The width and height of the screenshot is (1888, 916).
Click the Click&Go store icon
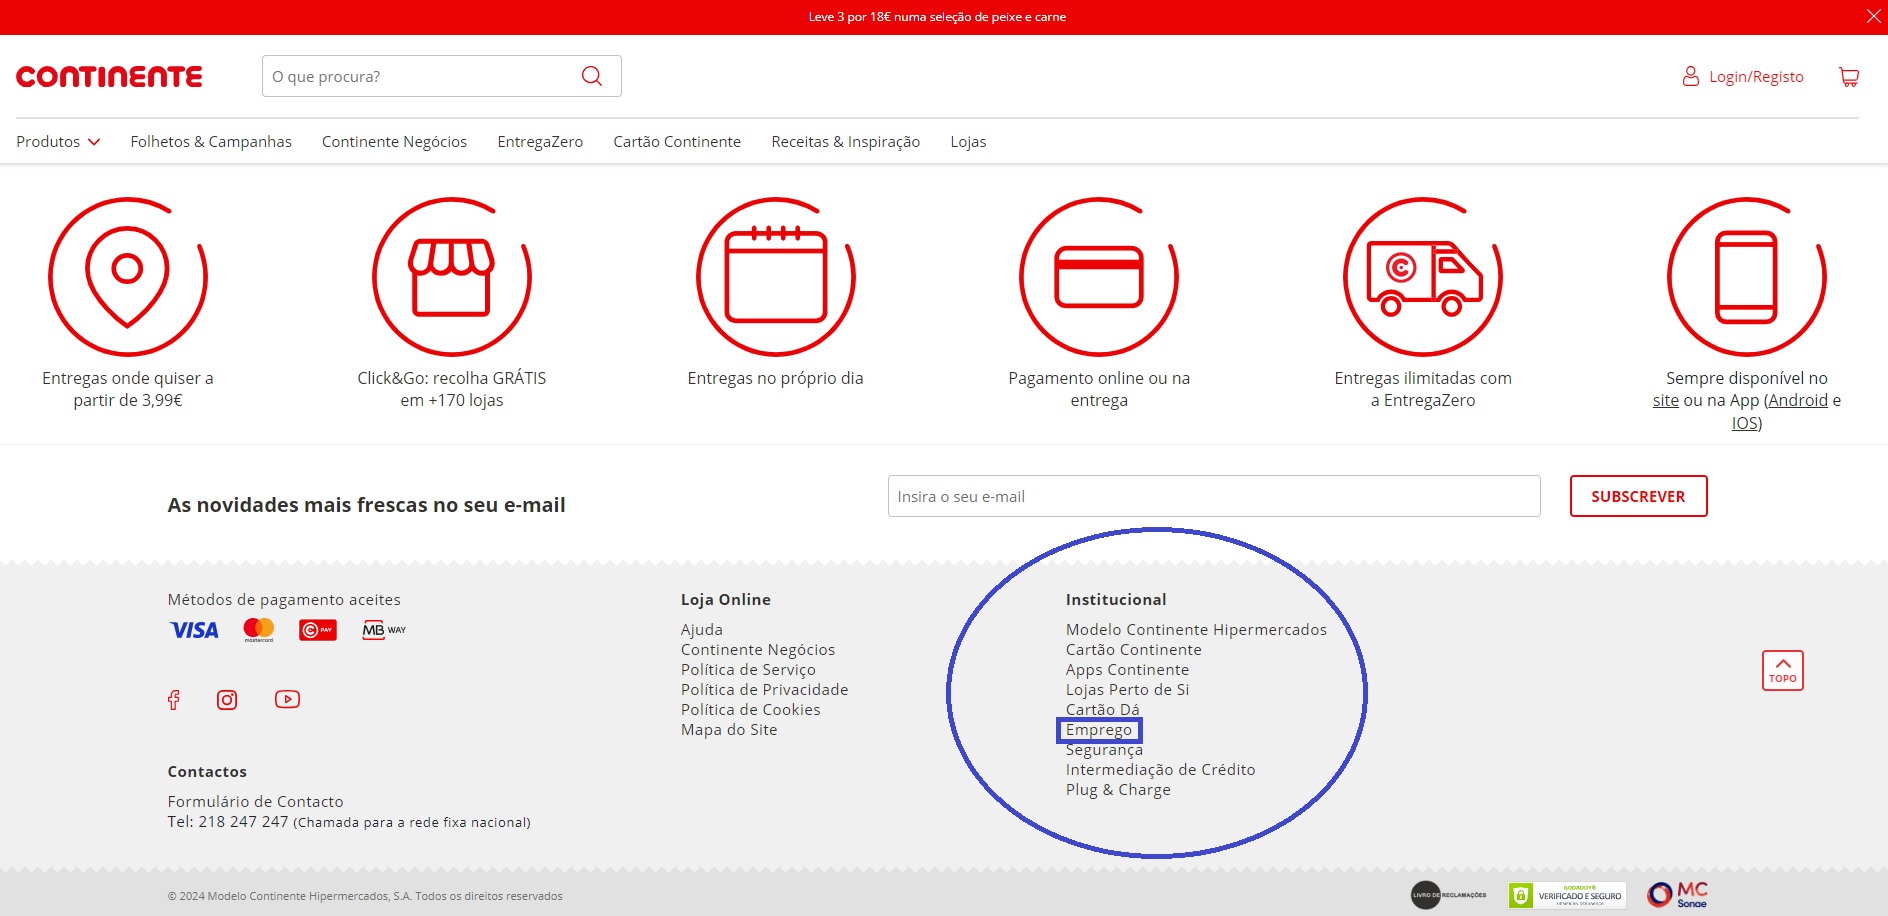(452, 276)
